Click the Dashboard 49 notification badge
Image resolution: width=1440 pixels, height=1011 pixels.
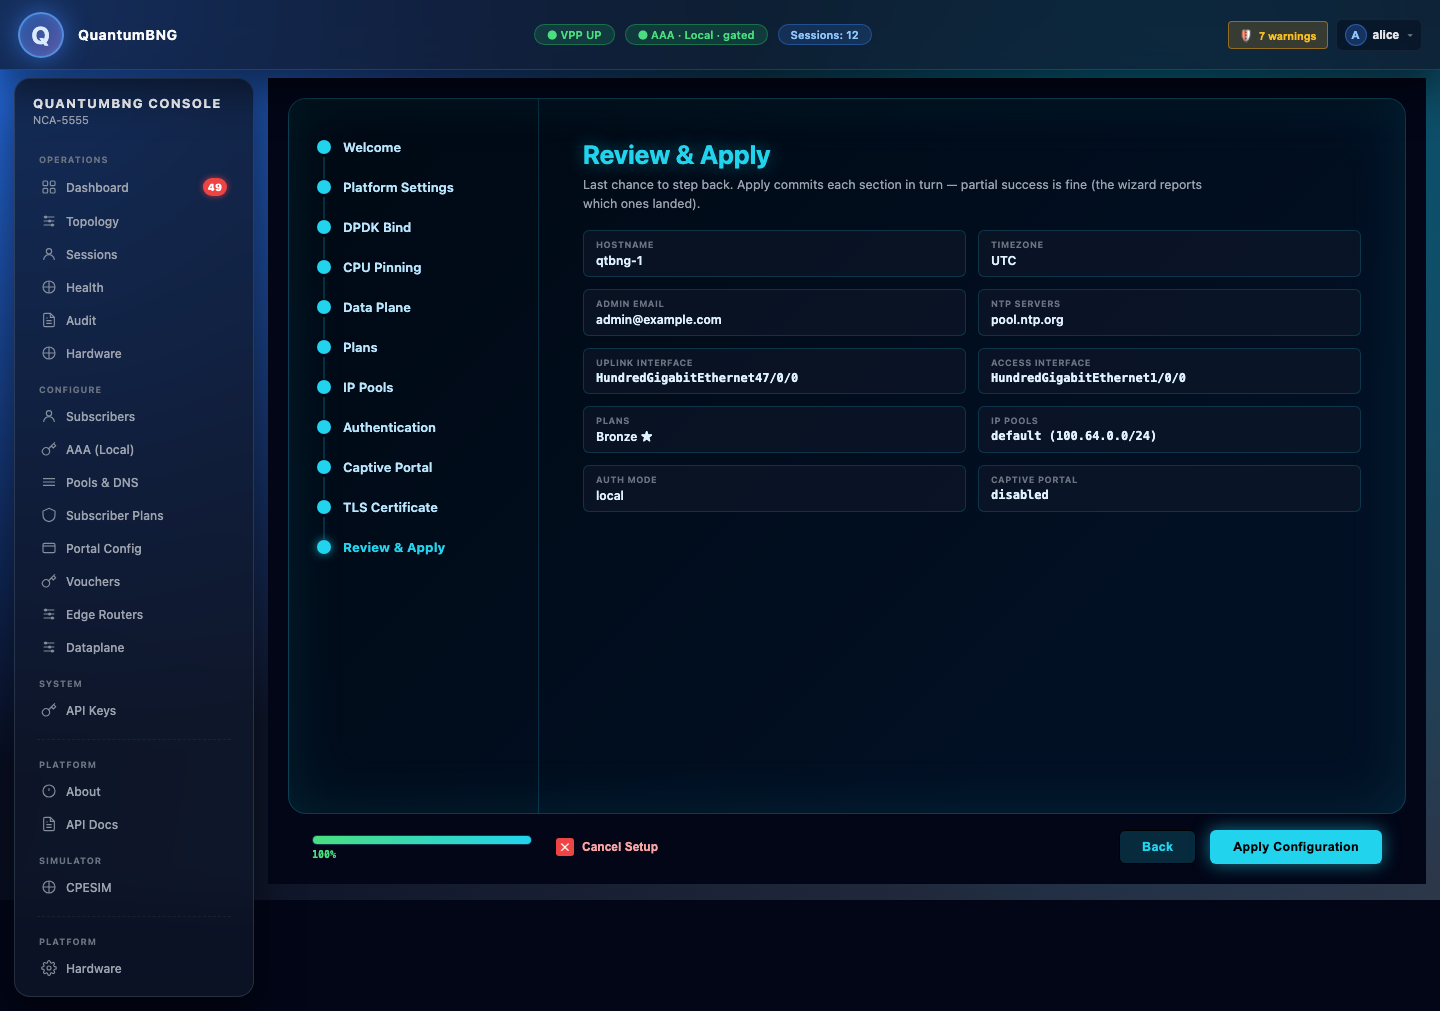215,187
